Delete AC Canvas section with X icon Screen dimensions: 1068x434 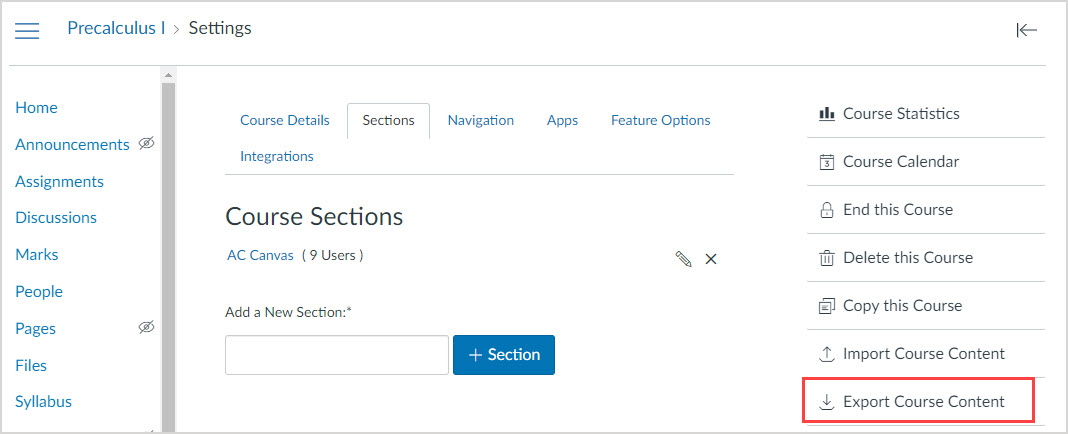pyautogui.click(x=711, y=259)
